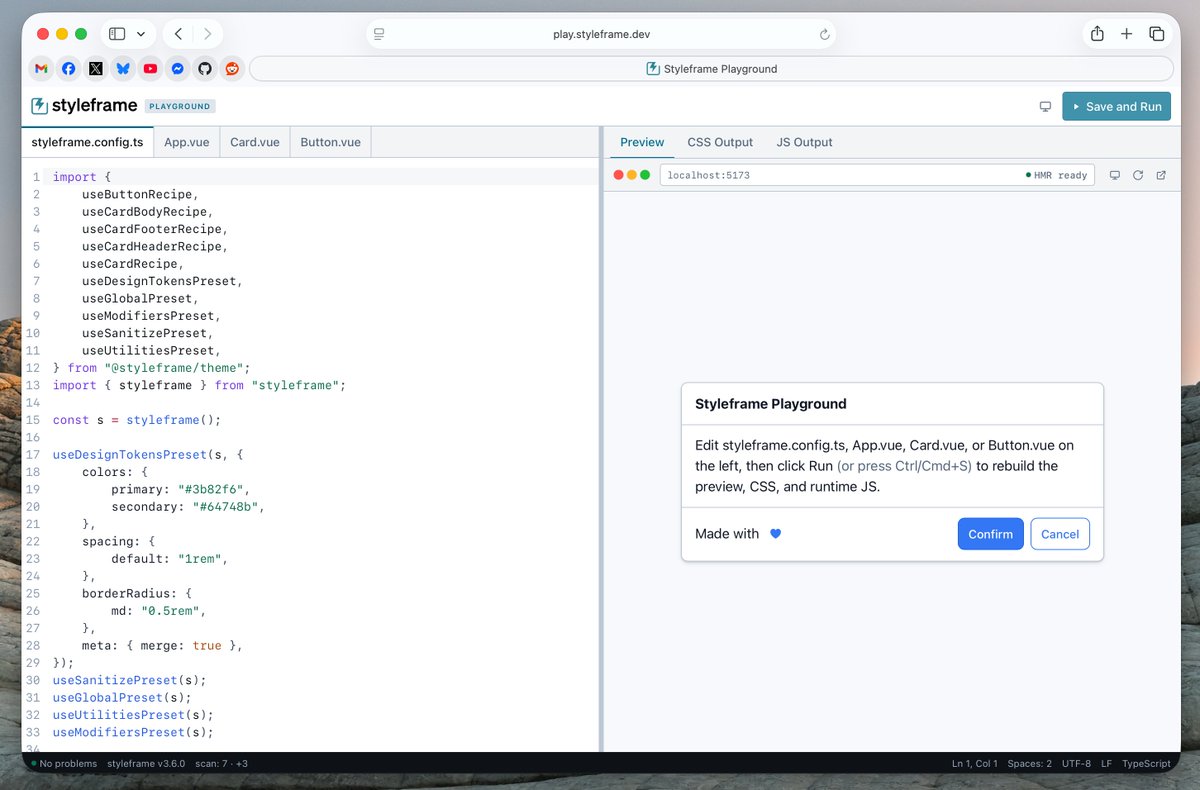Click line number 15 in the gutter
Image resolution: width=1200 pixels, height=790 pixels.
point(33,420)
